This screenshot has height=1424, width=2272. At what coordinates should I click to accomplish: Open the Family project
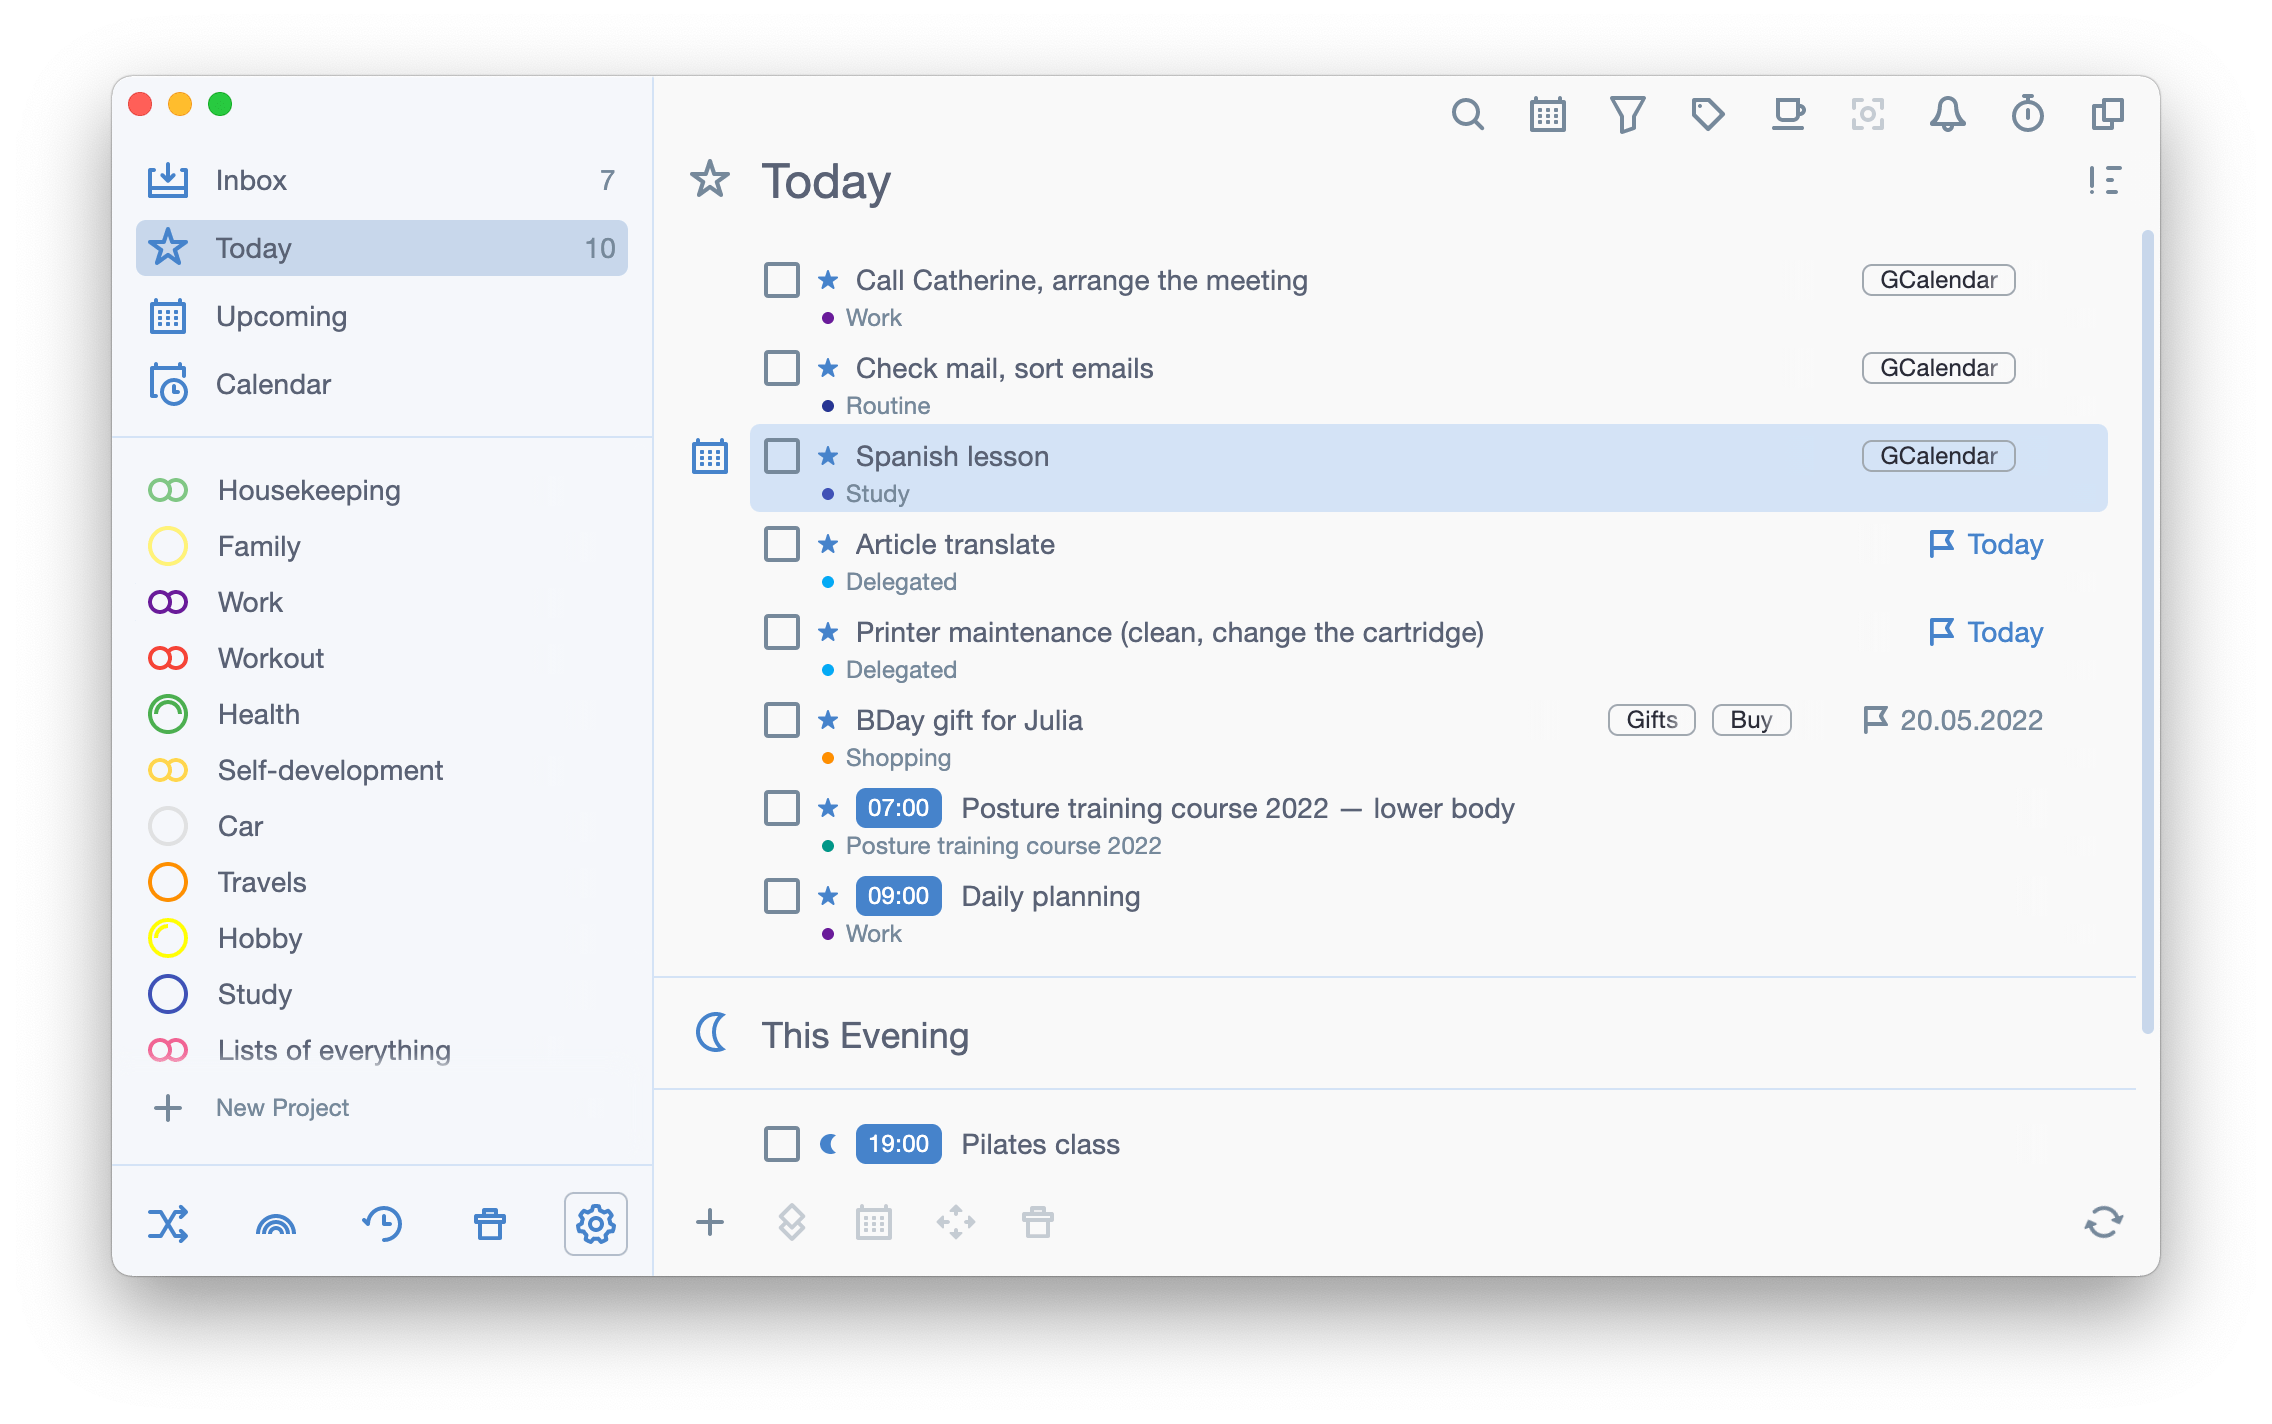382,546
